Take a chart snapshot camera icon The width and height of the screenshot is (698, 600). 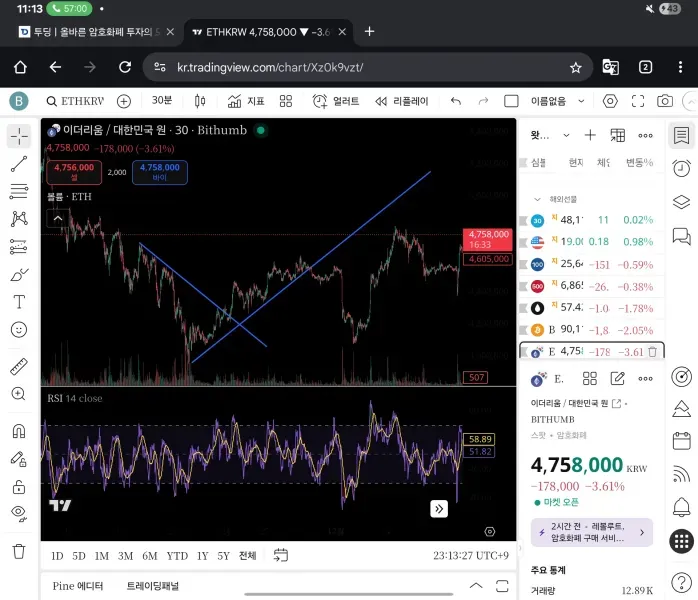pos(665,101)
